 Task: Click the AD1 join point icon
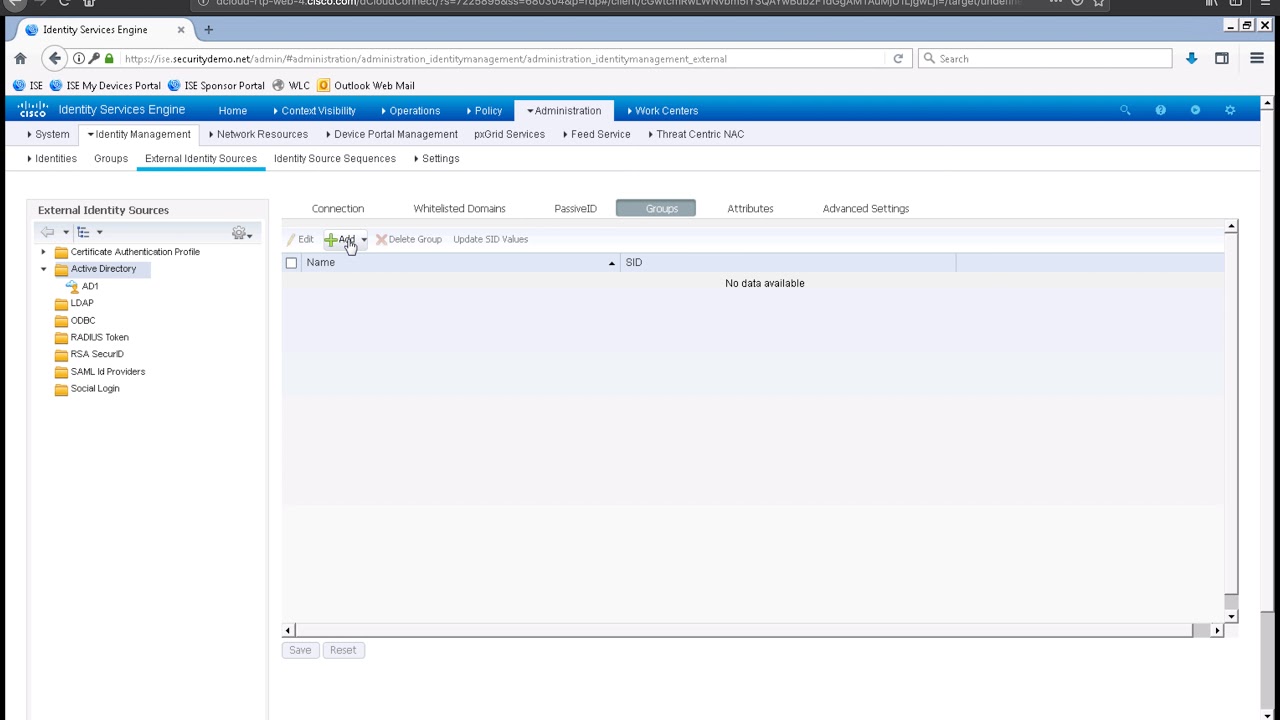73,286
